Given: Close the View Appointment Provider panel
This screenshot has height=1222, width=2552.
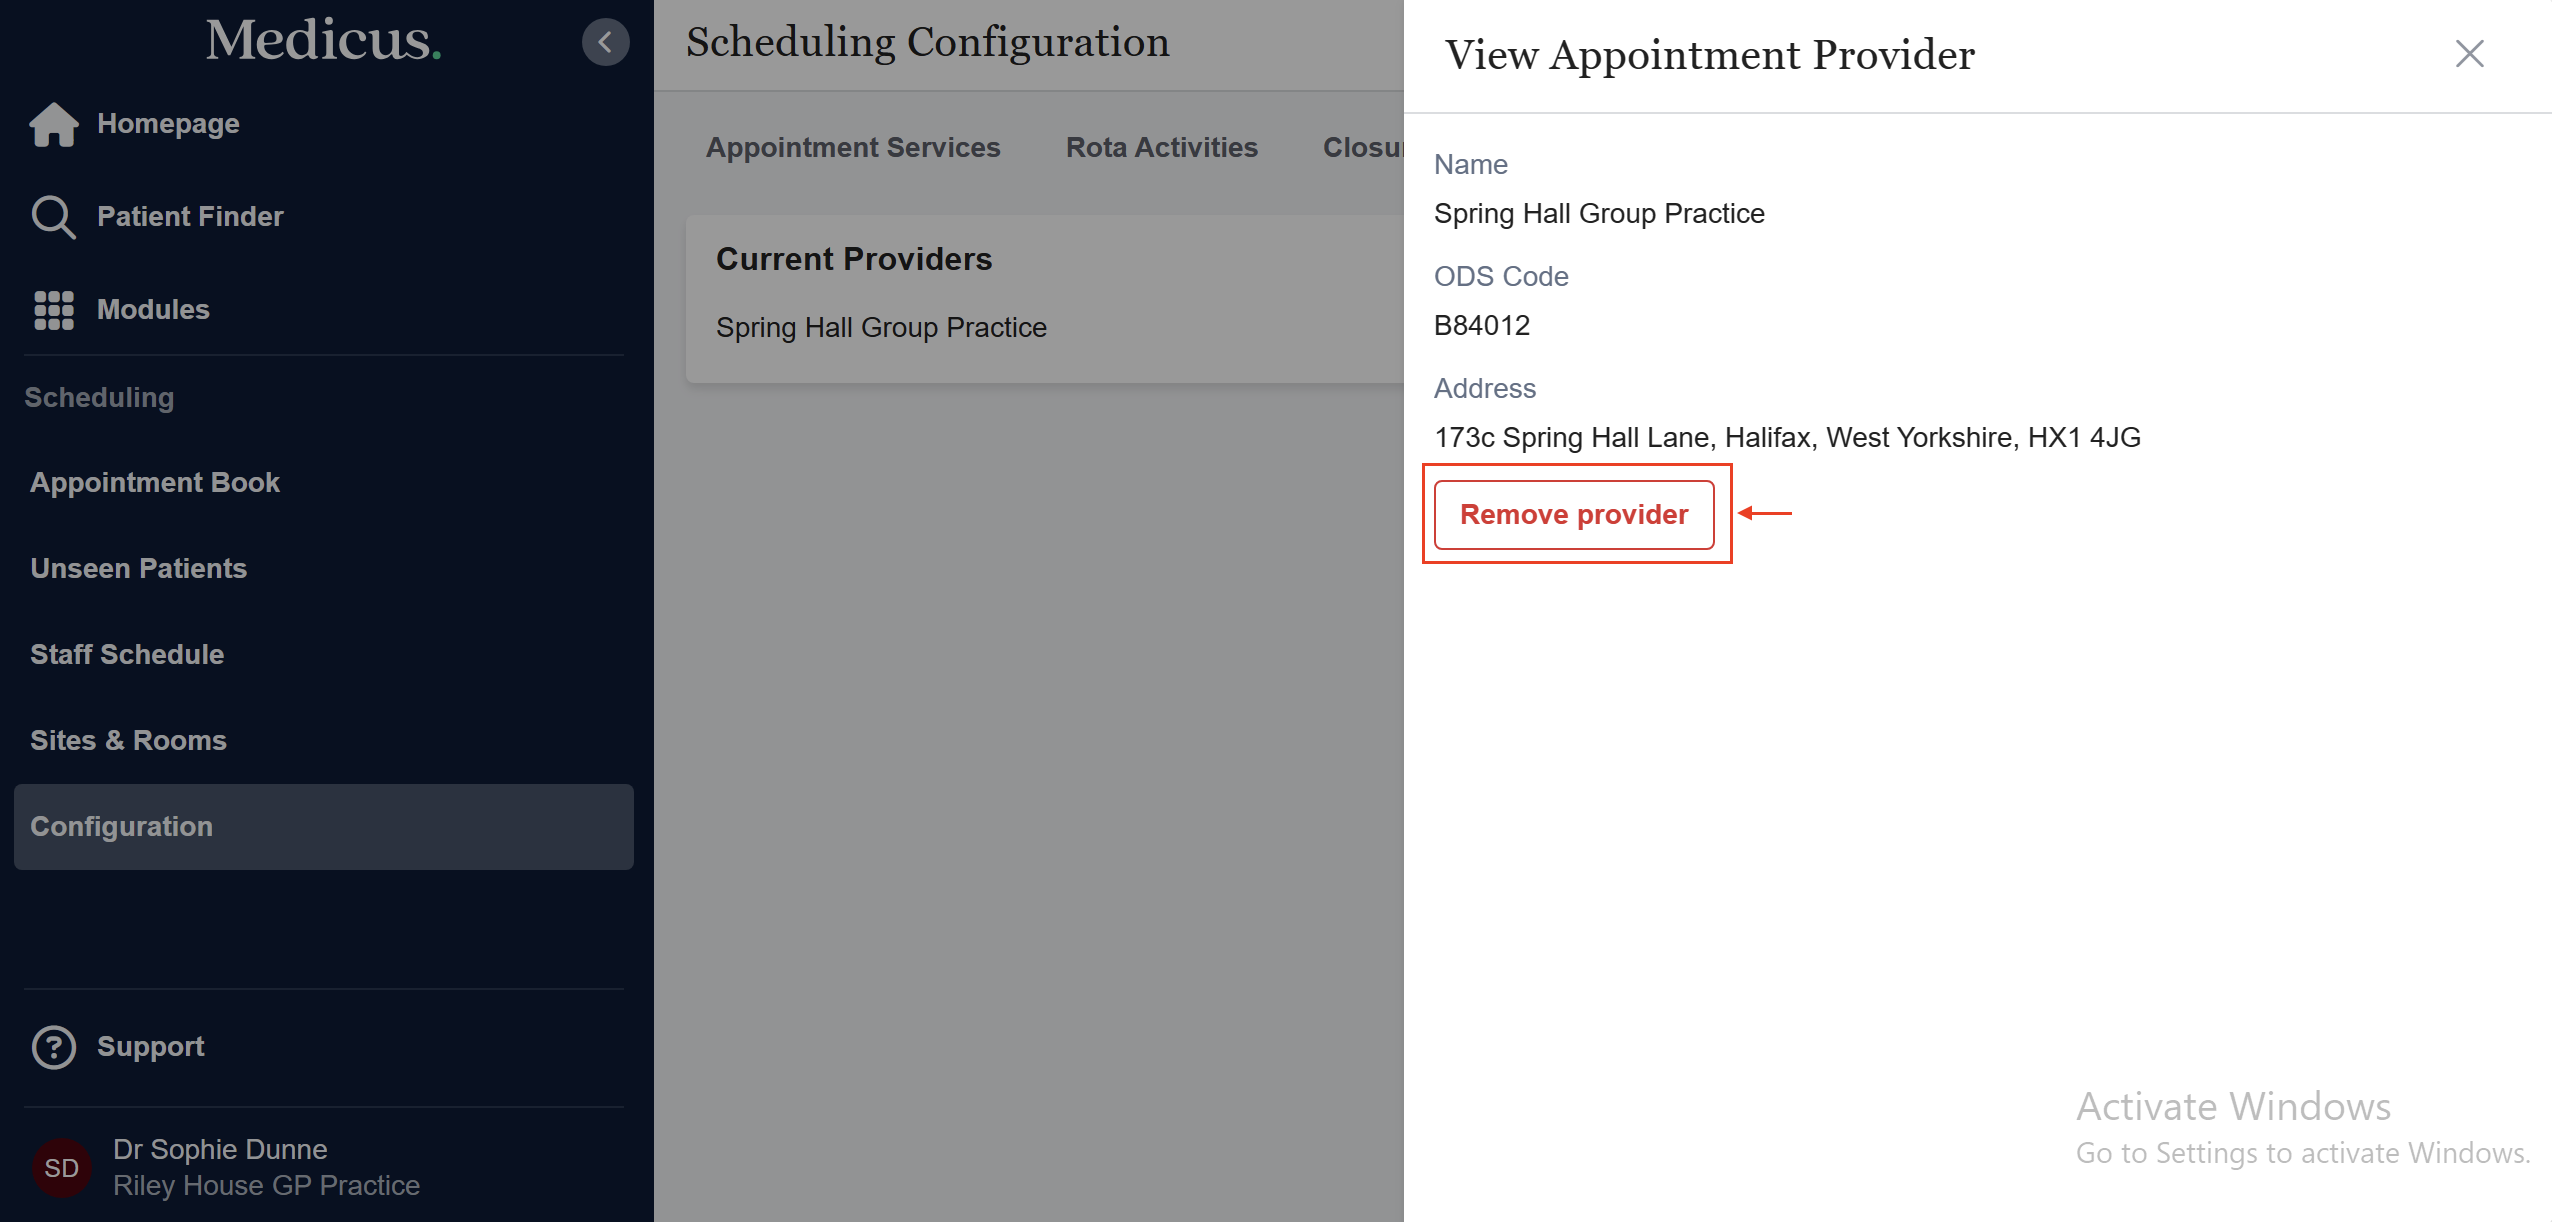Looking at the screenshot, I should 2469,54.
